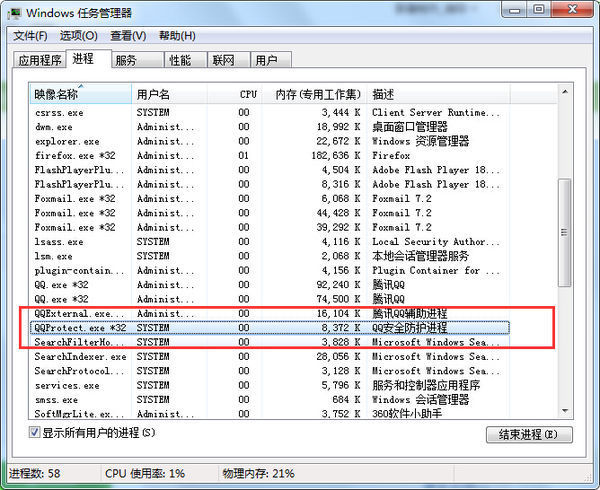The height and width of the screenshot is (490, 600).
Task: Click CPU 使用率: 1% in status bar
Action: pos(145,474)
